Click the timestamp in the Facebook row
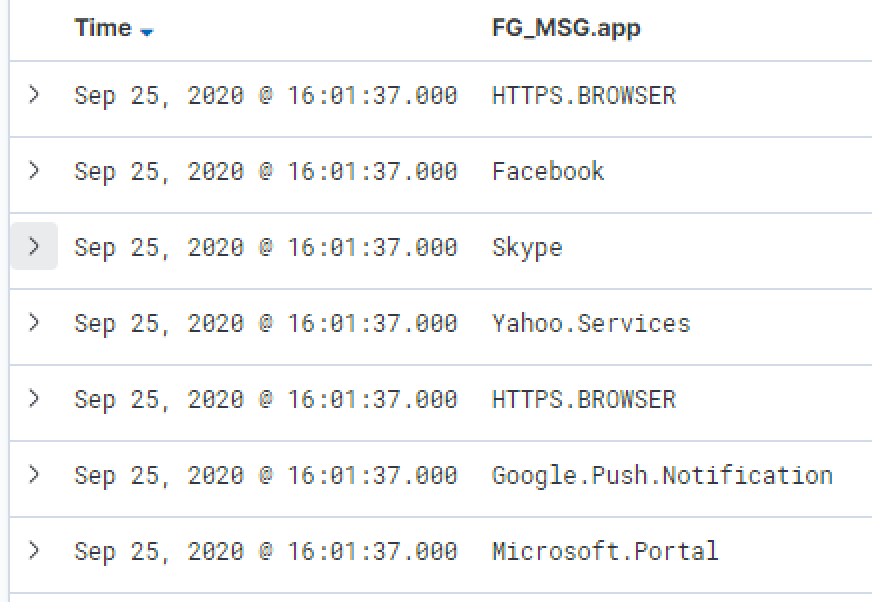 [x=265, y=171]
